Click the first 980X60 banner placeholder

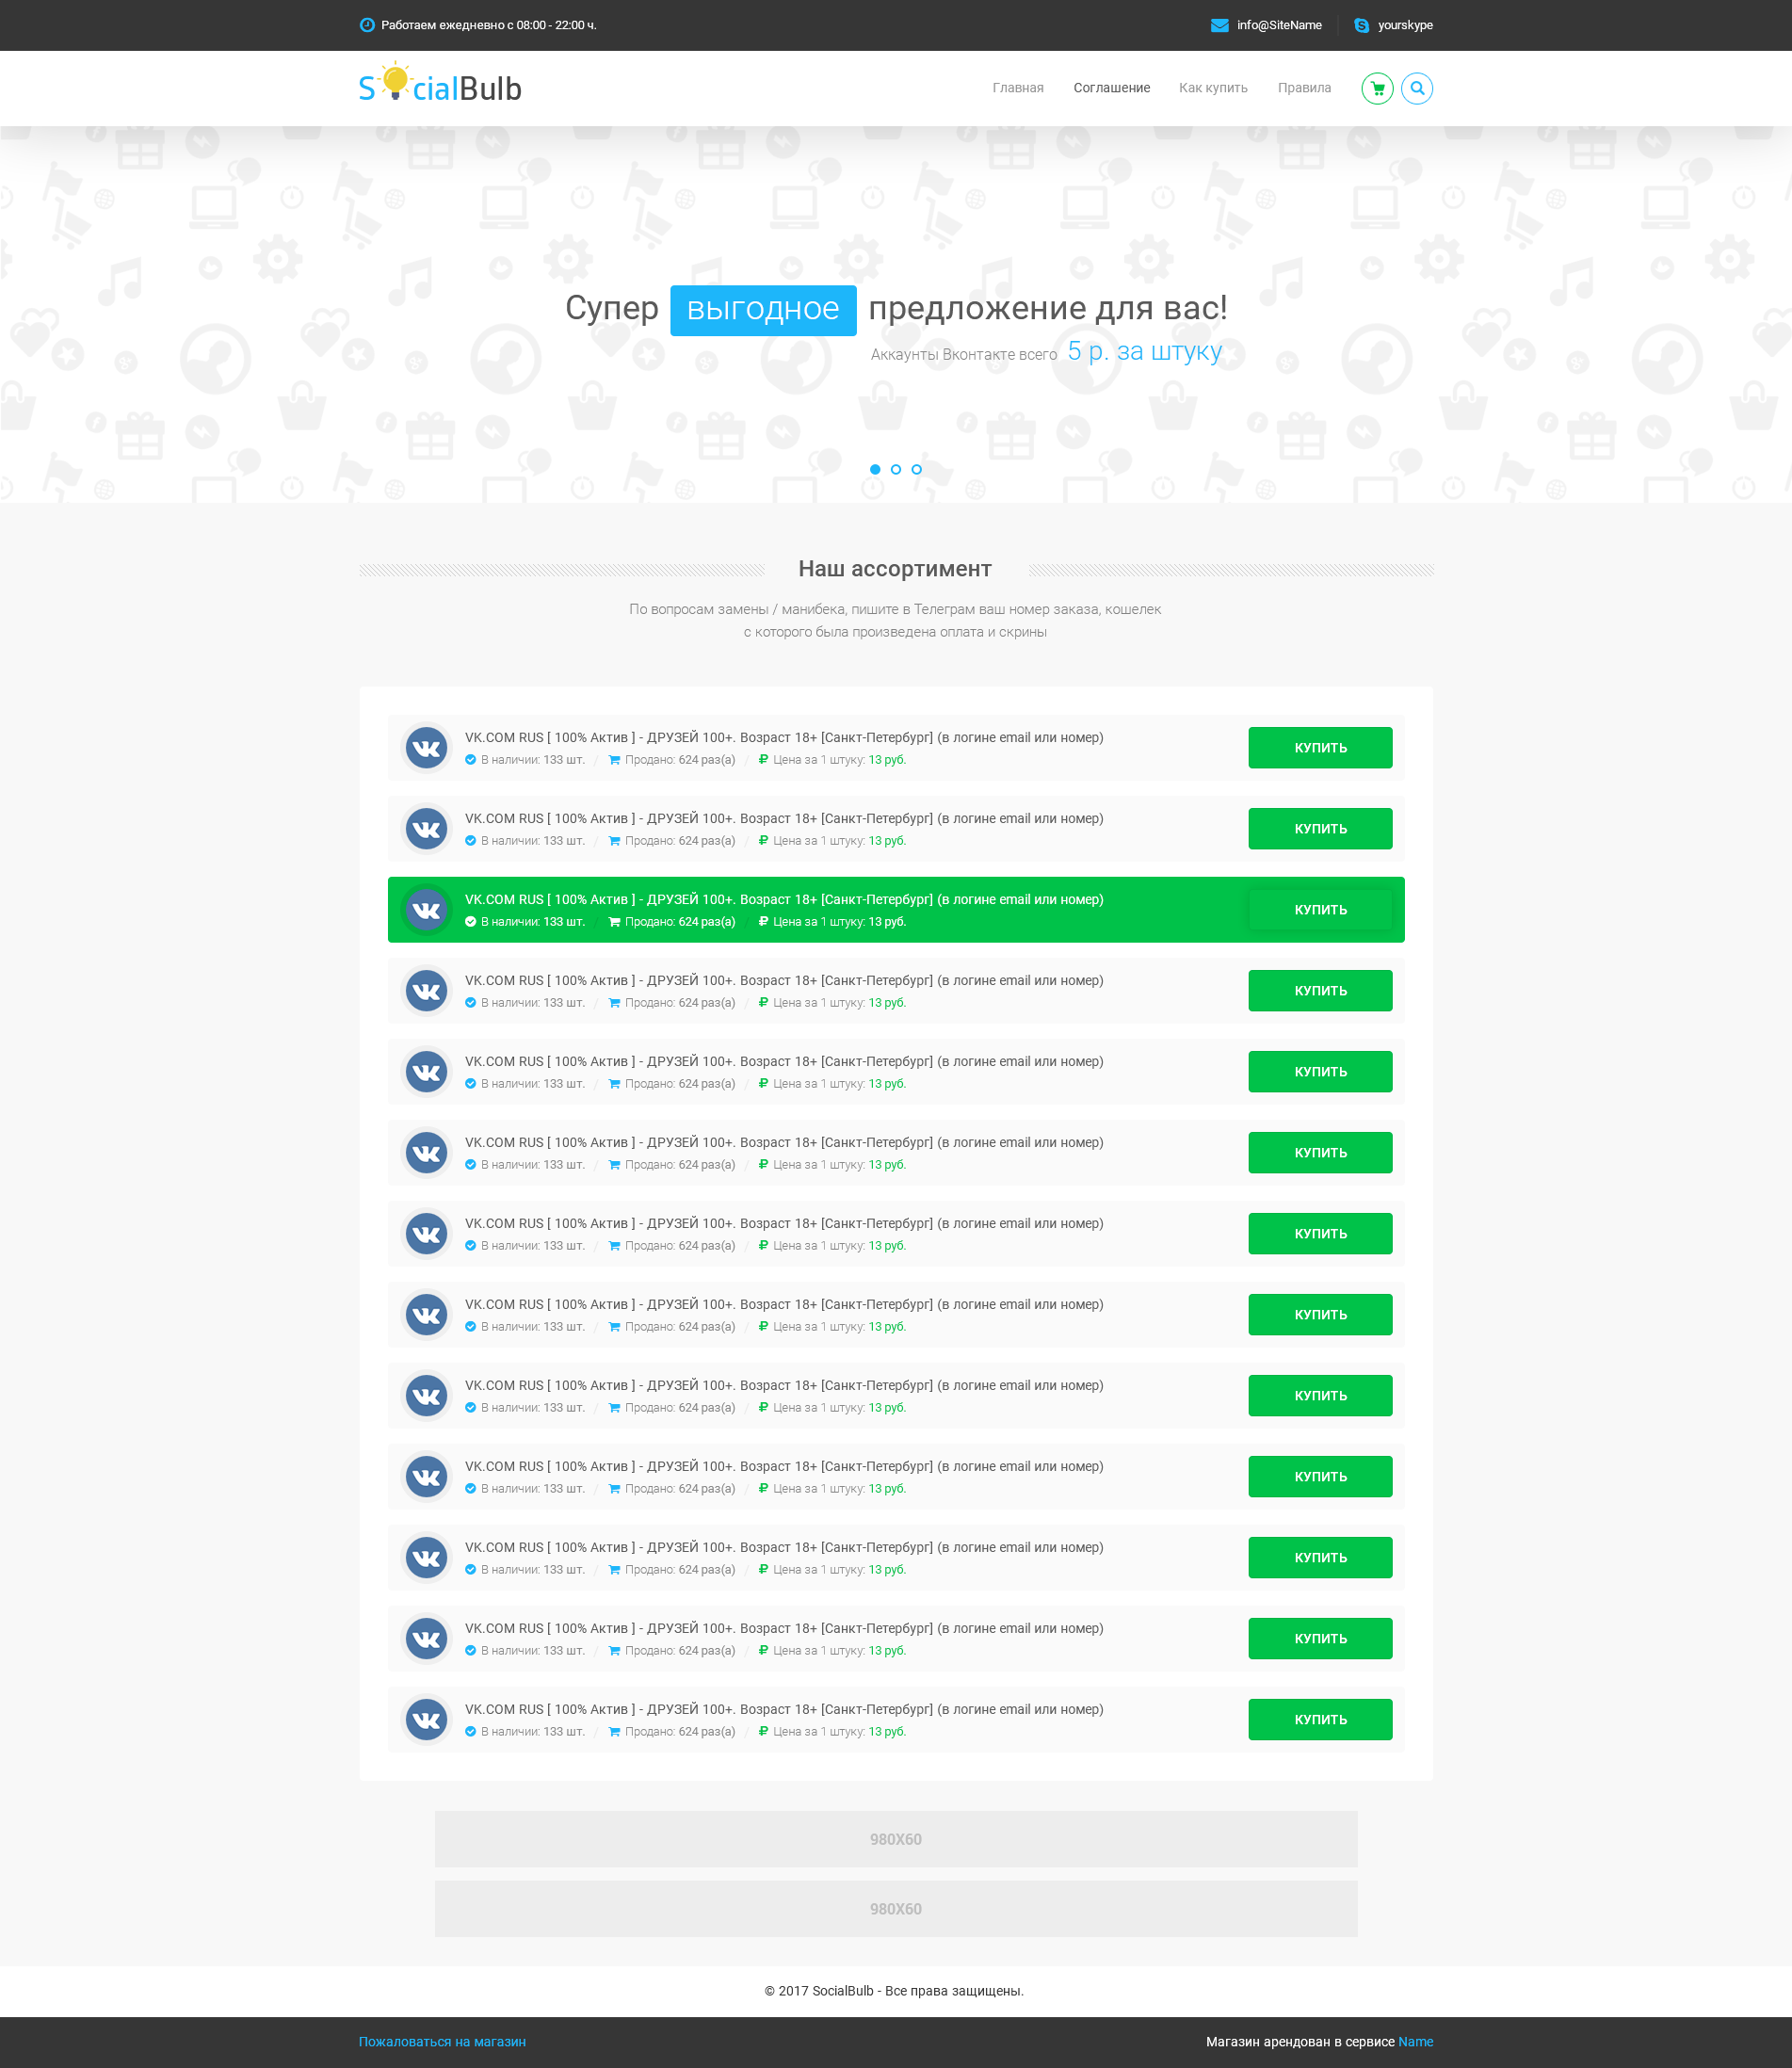895,1839
